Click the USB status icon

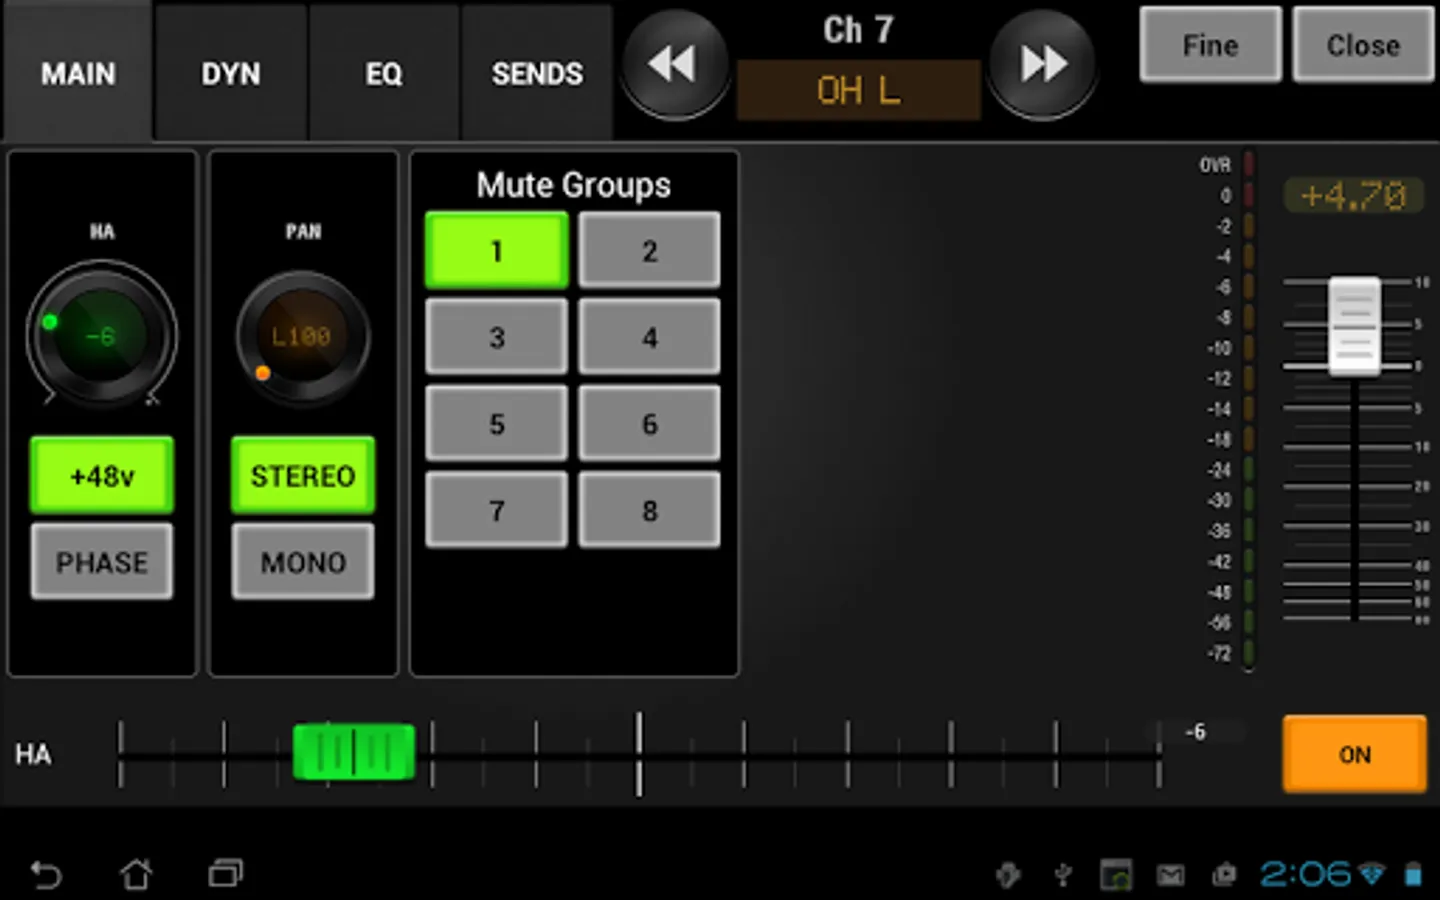pos(1064,875)
